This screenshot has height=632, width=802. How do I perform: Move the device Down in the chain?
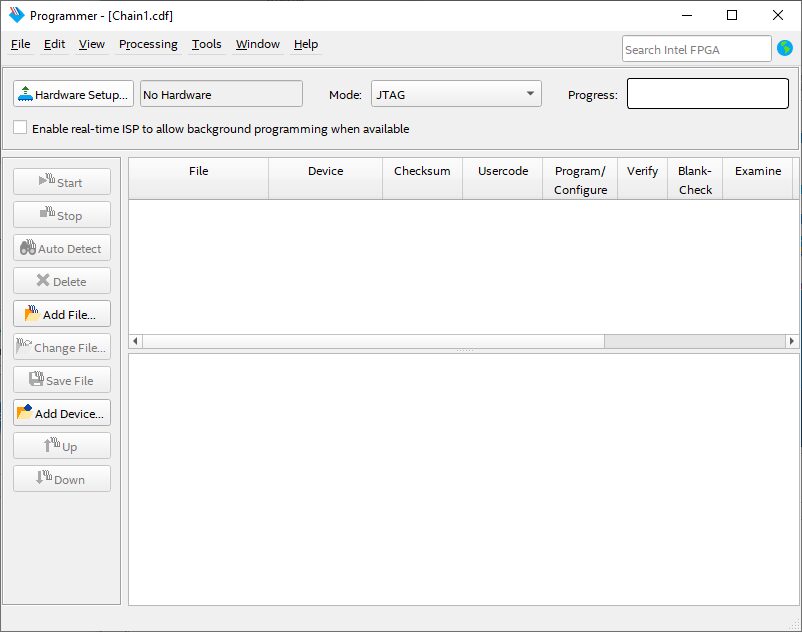62,479
